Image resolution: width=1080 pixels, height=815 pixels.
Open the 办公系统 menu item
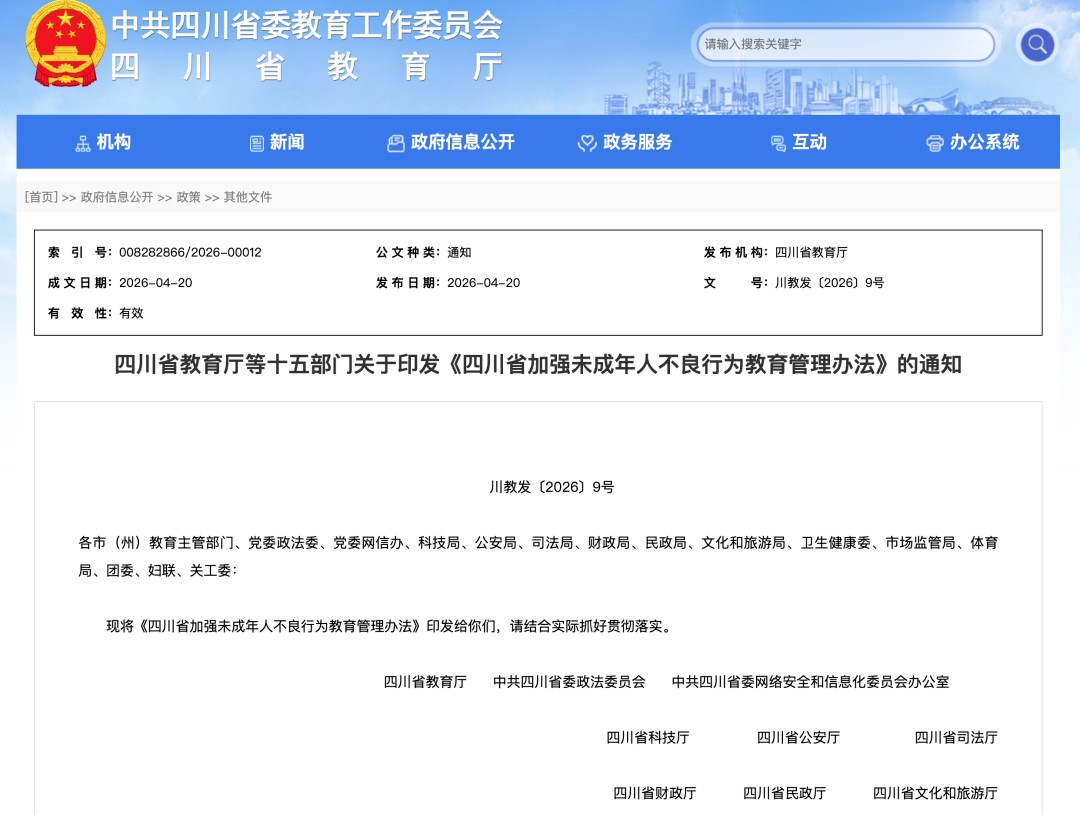click(984, 142)
